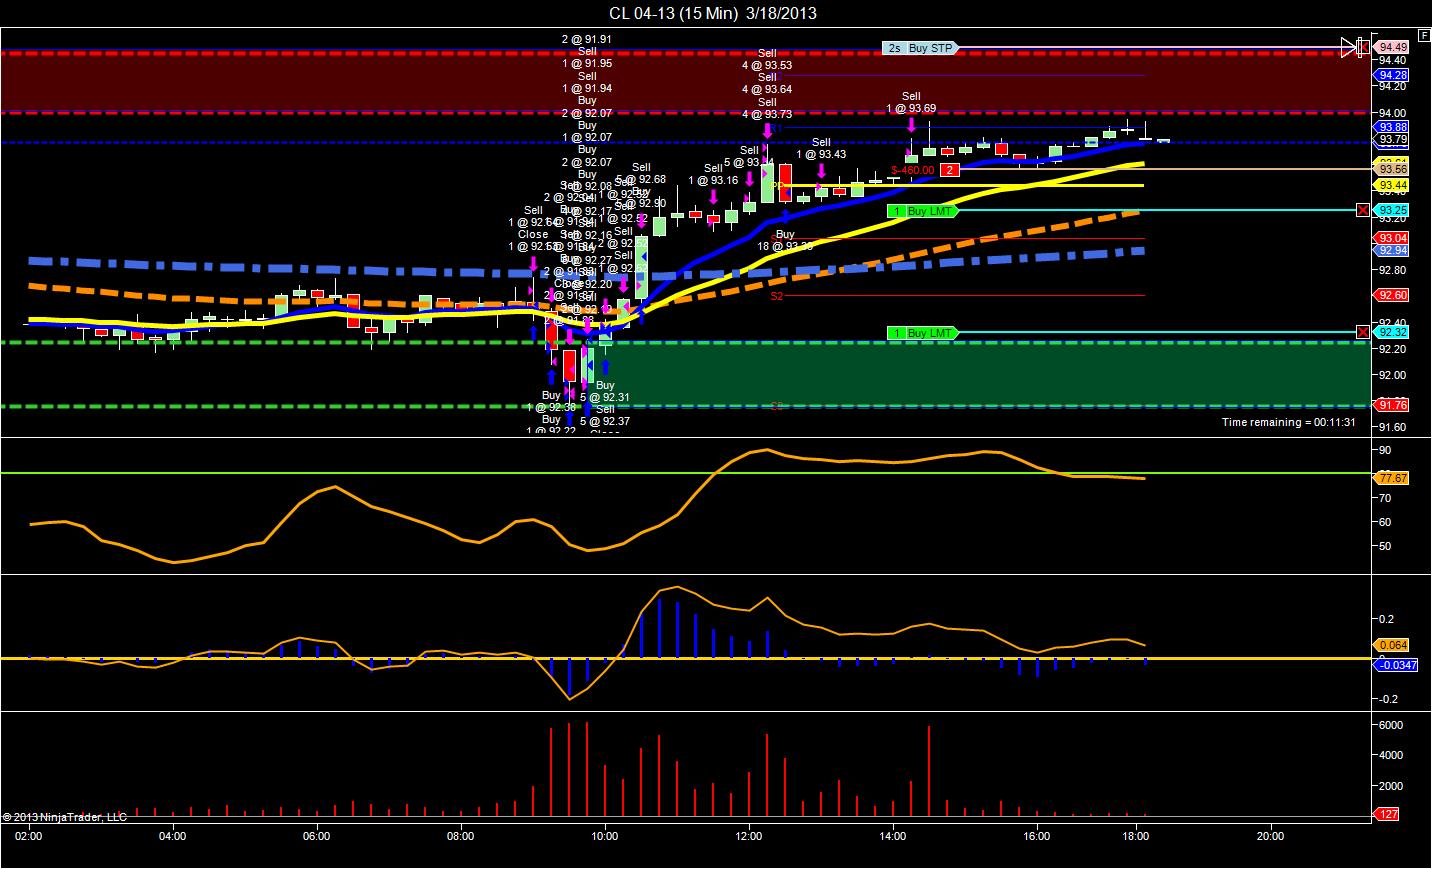Click the red 92.60 price marker
Screen dimensions: 1432x869
click(1393, 295)
